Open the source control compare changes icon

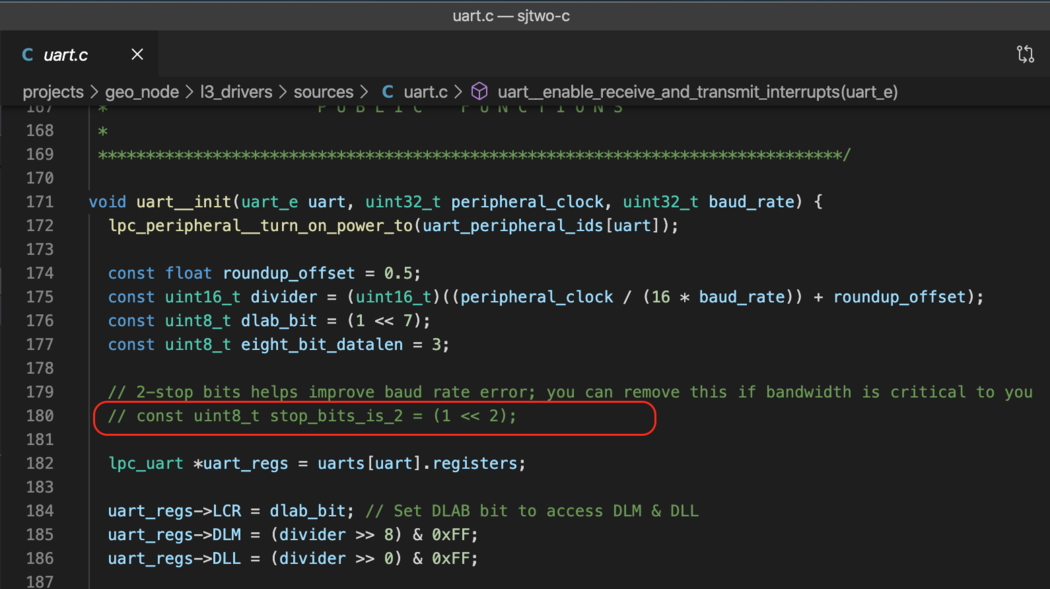click(x=1025, y=54)
